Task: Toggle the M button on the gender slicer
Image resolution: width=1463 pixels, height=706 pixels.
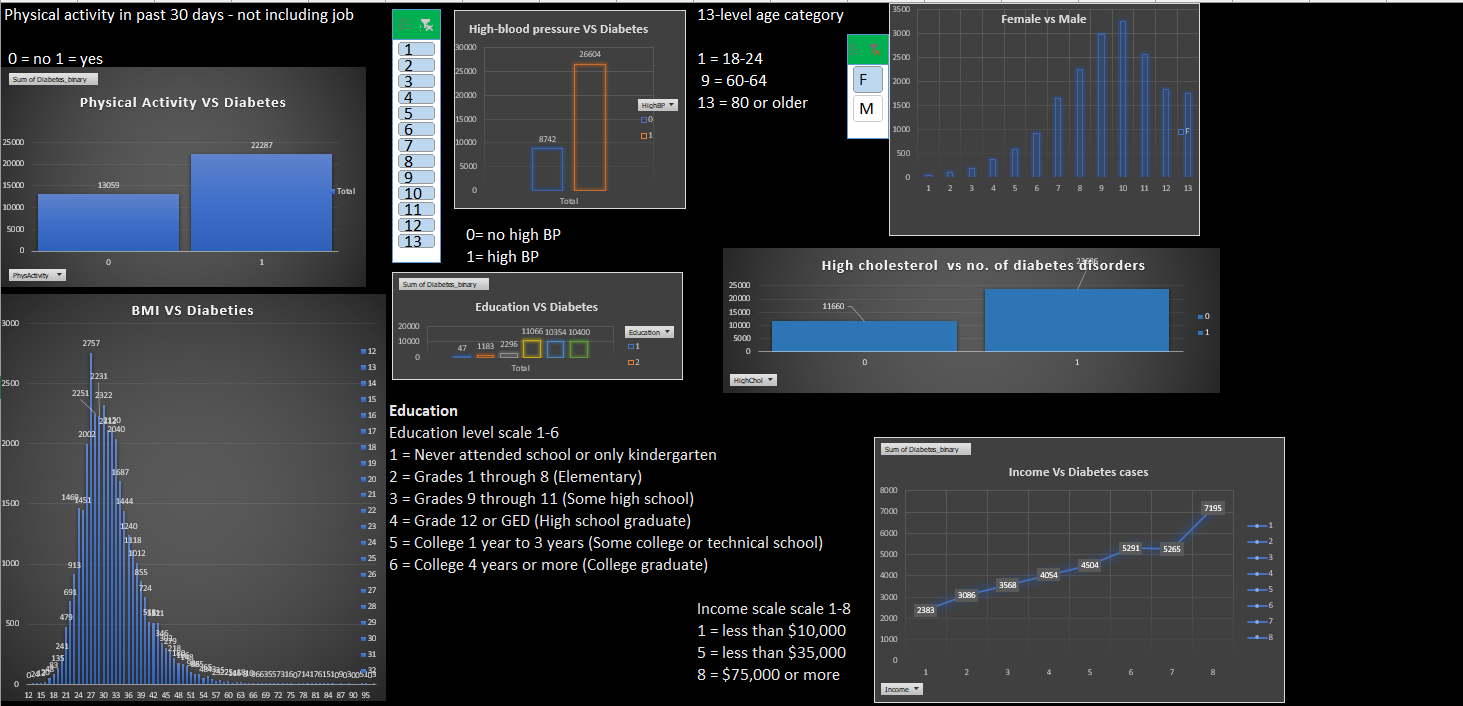Action: pyautogui.click(x=866, y=108)
